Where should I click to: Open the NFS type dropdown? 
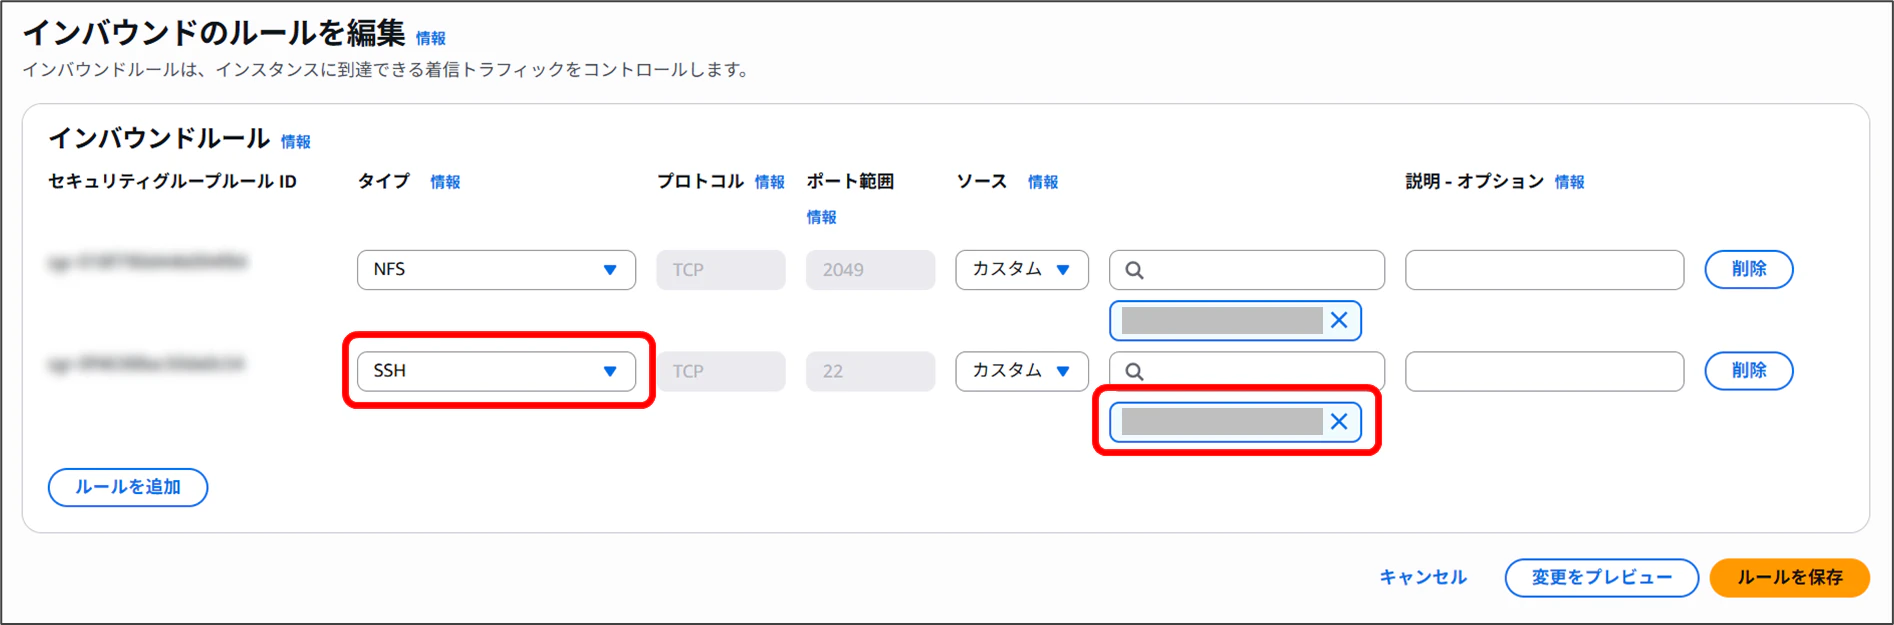[496, 270]
